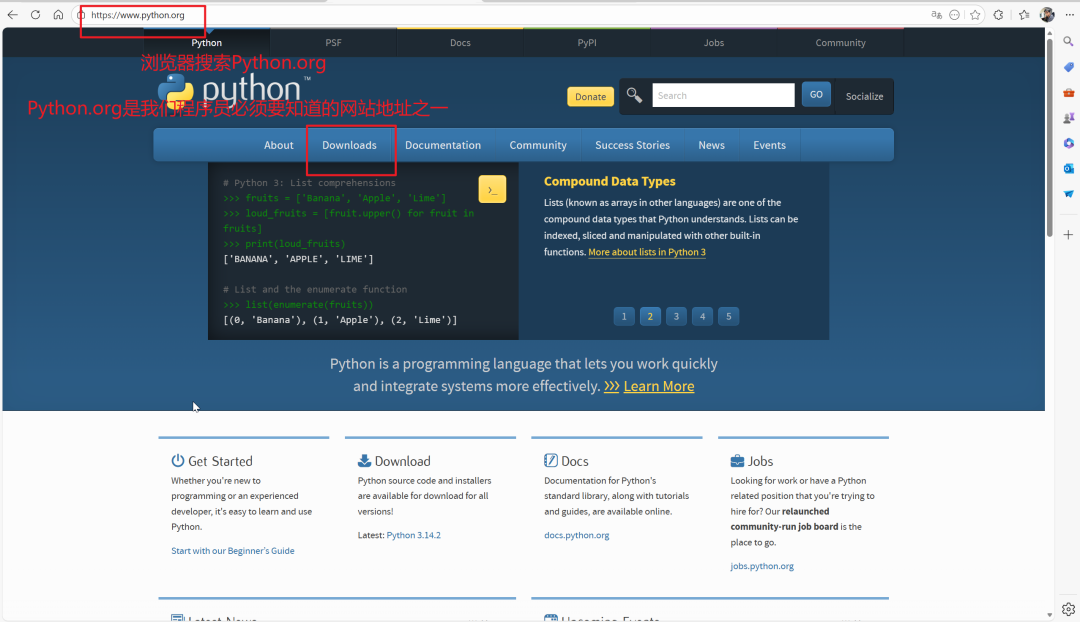Click the scrollbar down arrow

[x=1049, y=614]
